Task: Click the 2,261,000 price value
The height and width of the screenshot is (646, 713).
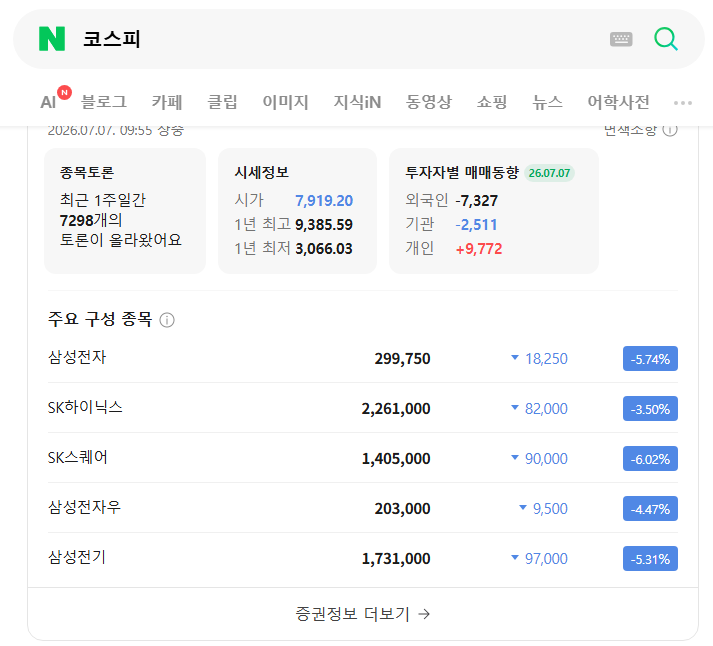Action: pos(396,409)
